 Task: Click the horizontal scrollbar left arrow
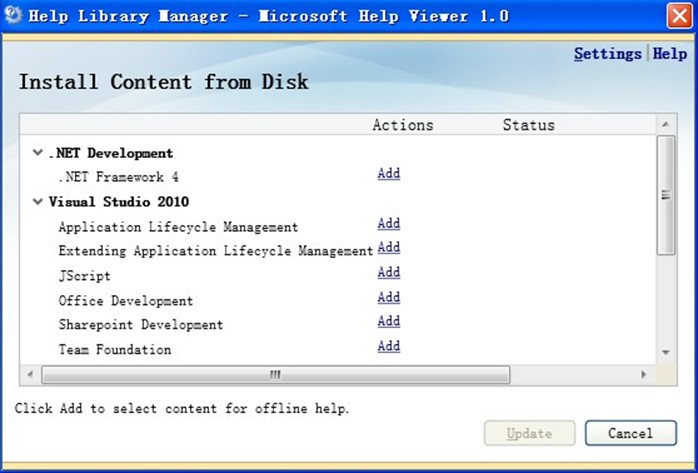click(x=30, y=375)
